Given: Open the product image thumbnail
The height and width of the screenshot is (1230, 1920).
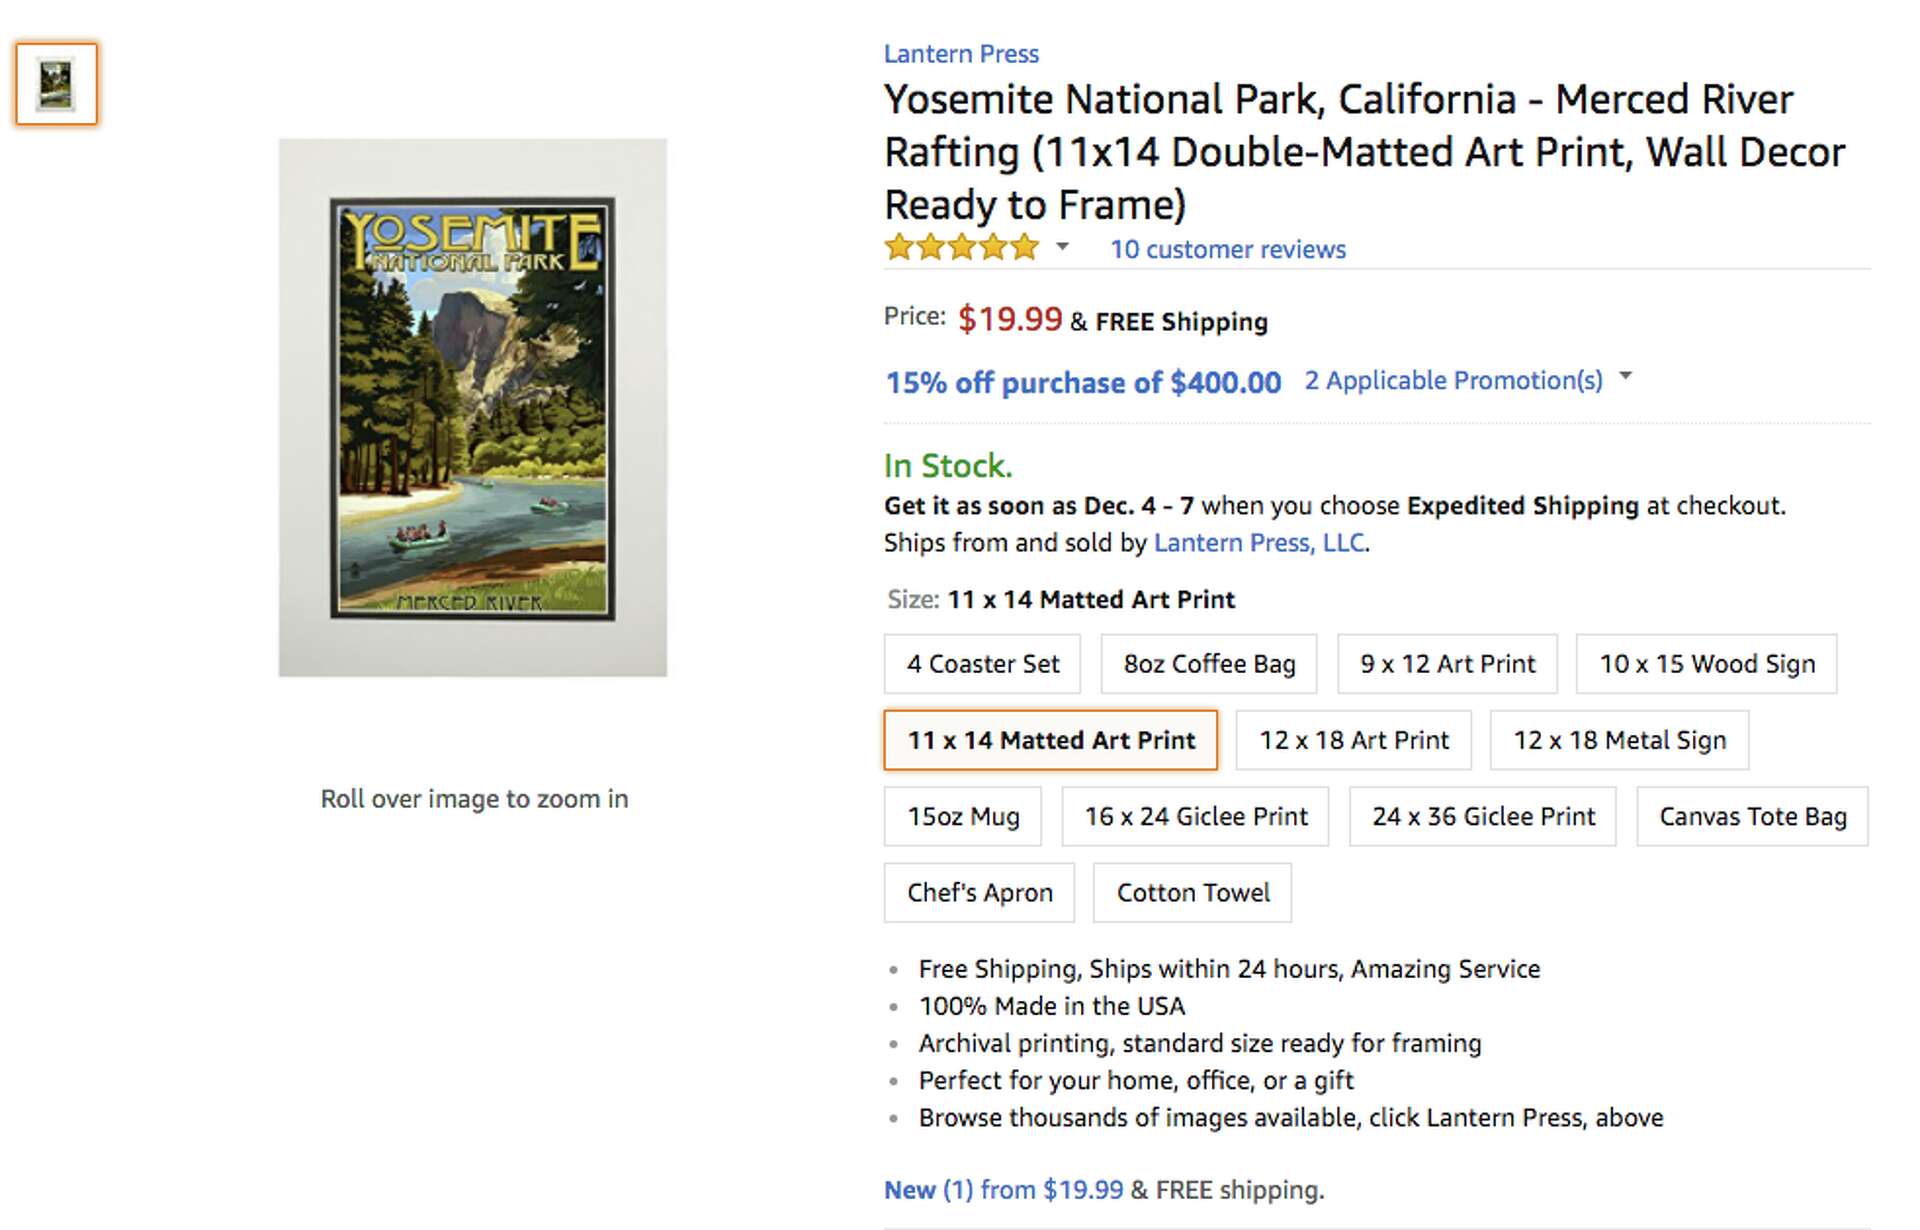Looking at the screenshot, I should coord(56,84).
